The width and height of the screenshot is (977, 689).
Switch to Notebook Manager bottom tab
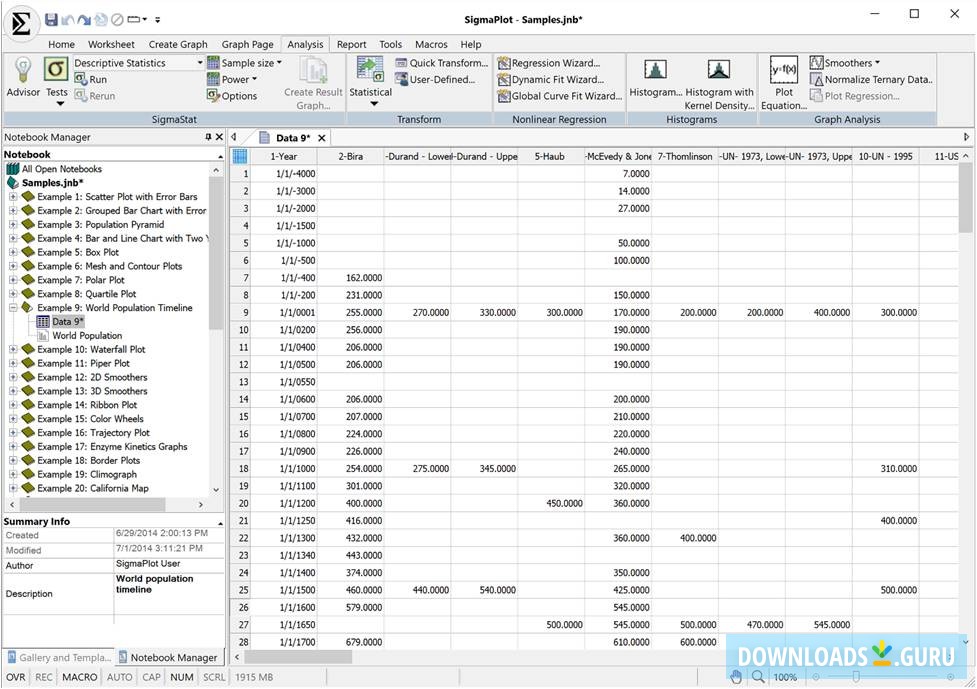pos(168,657)
